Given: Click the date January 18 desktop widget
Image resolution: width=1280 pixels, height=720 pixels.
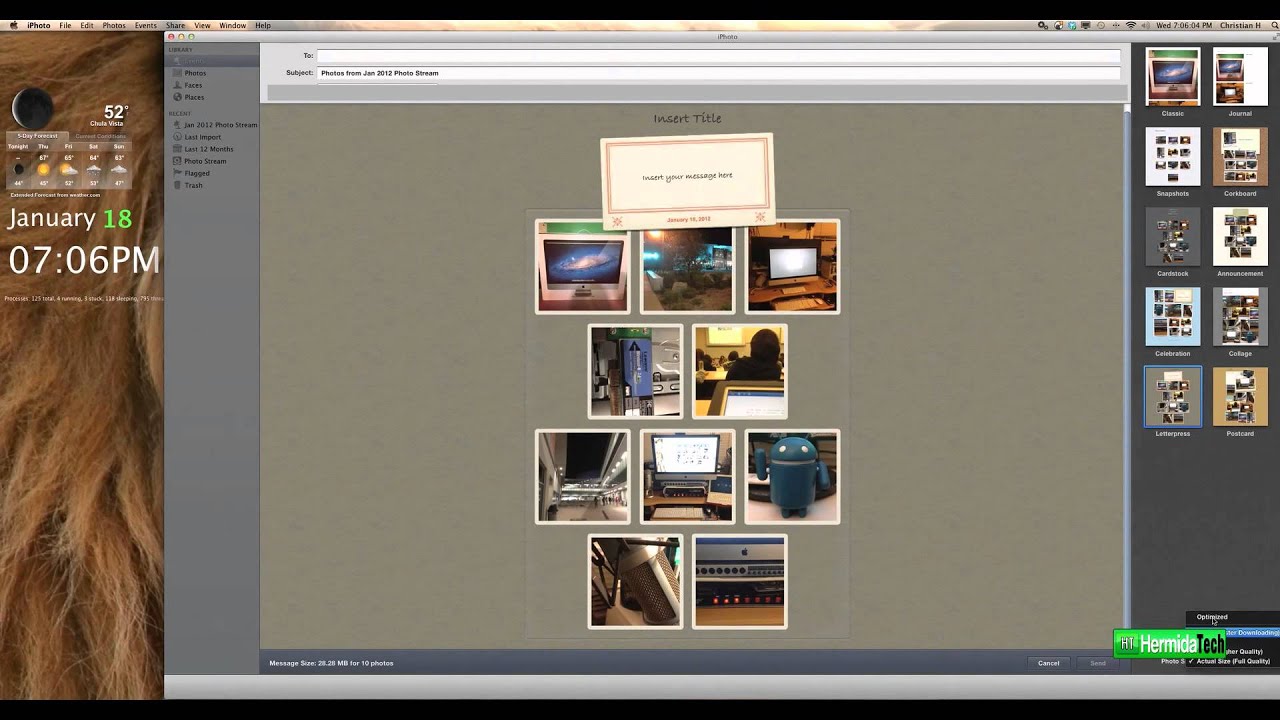Looking at the screenshot, I should (70, 218).
